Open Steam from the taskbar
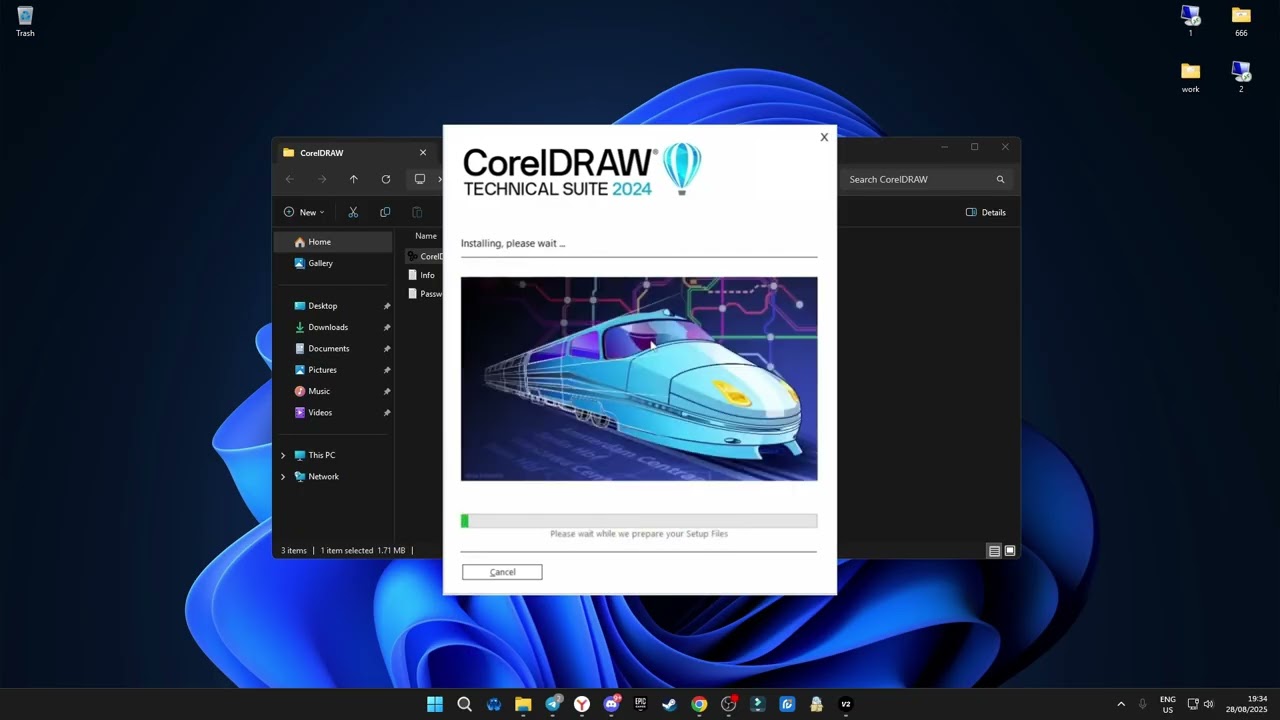Screen dimensions: 1280x720 670,704
